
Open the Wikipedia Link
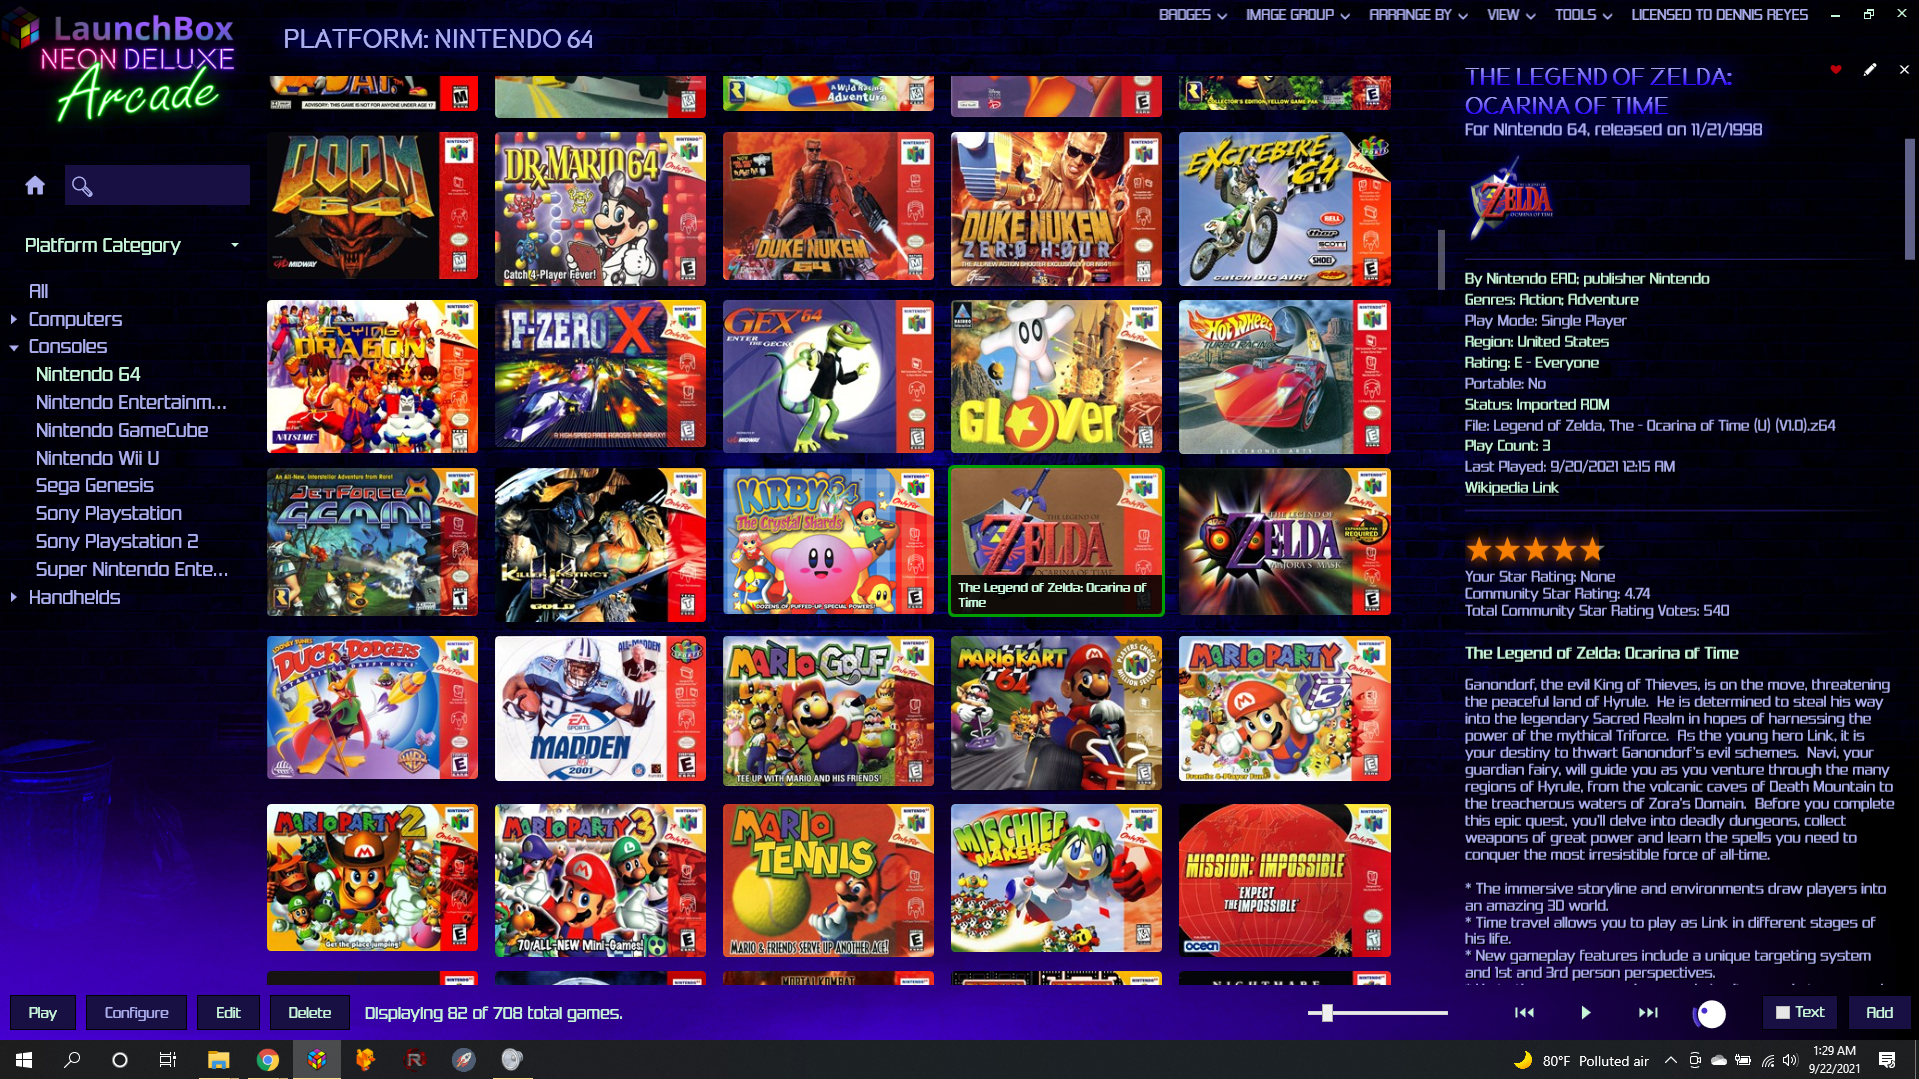pos(1511,488)
